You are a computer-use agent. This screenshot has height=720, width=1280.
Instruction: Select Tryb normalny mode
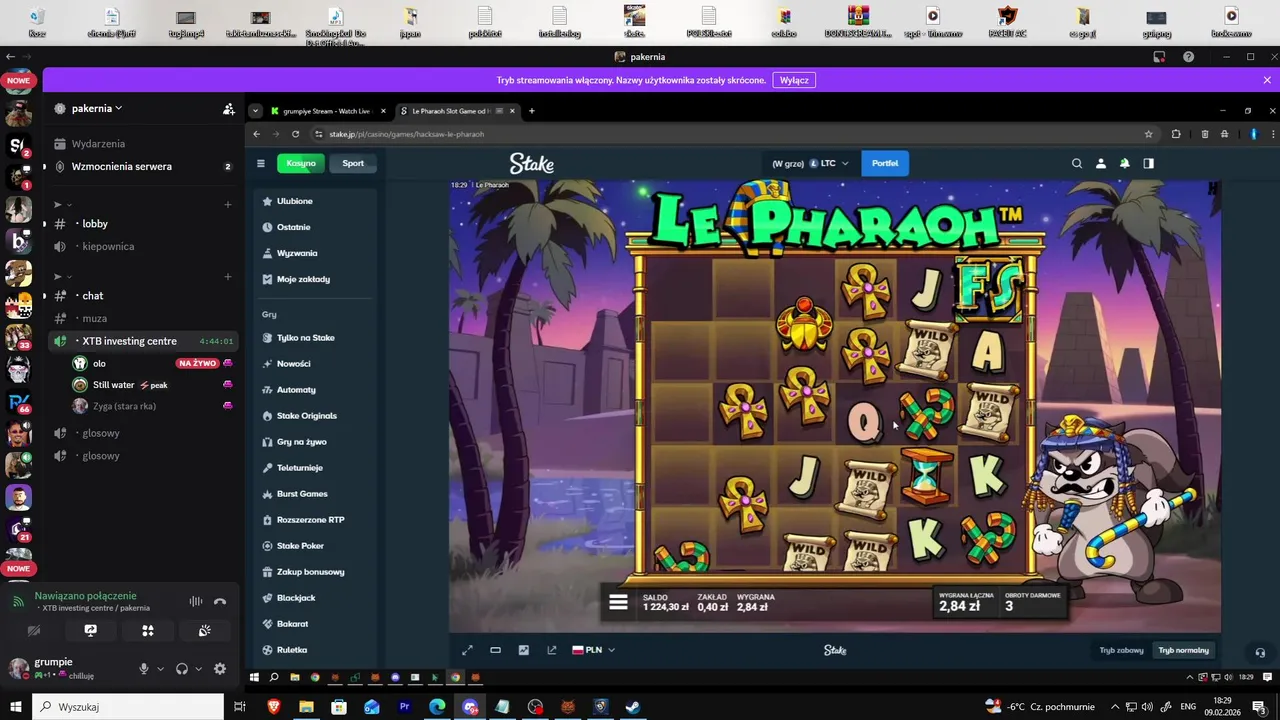pyautogui.click(x=1184, y=650)
